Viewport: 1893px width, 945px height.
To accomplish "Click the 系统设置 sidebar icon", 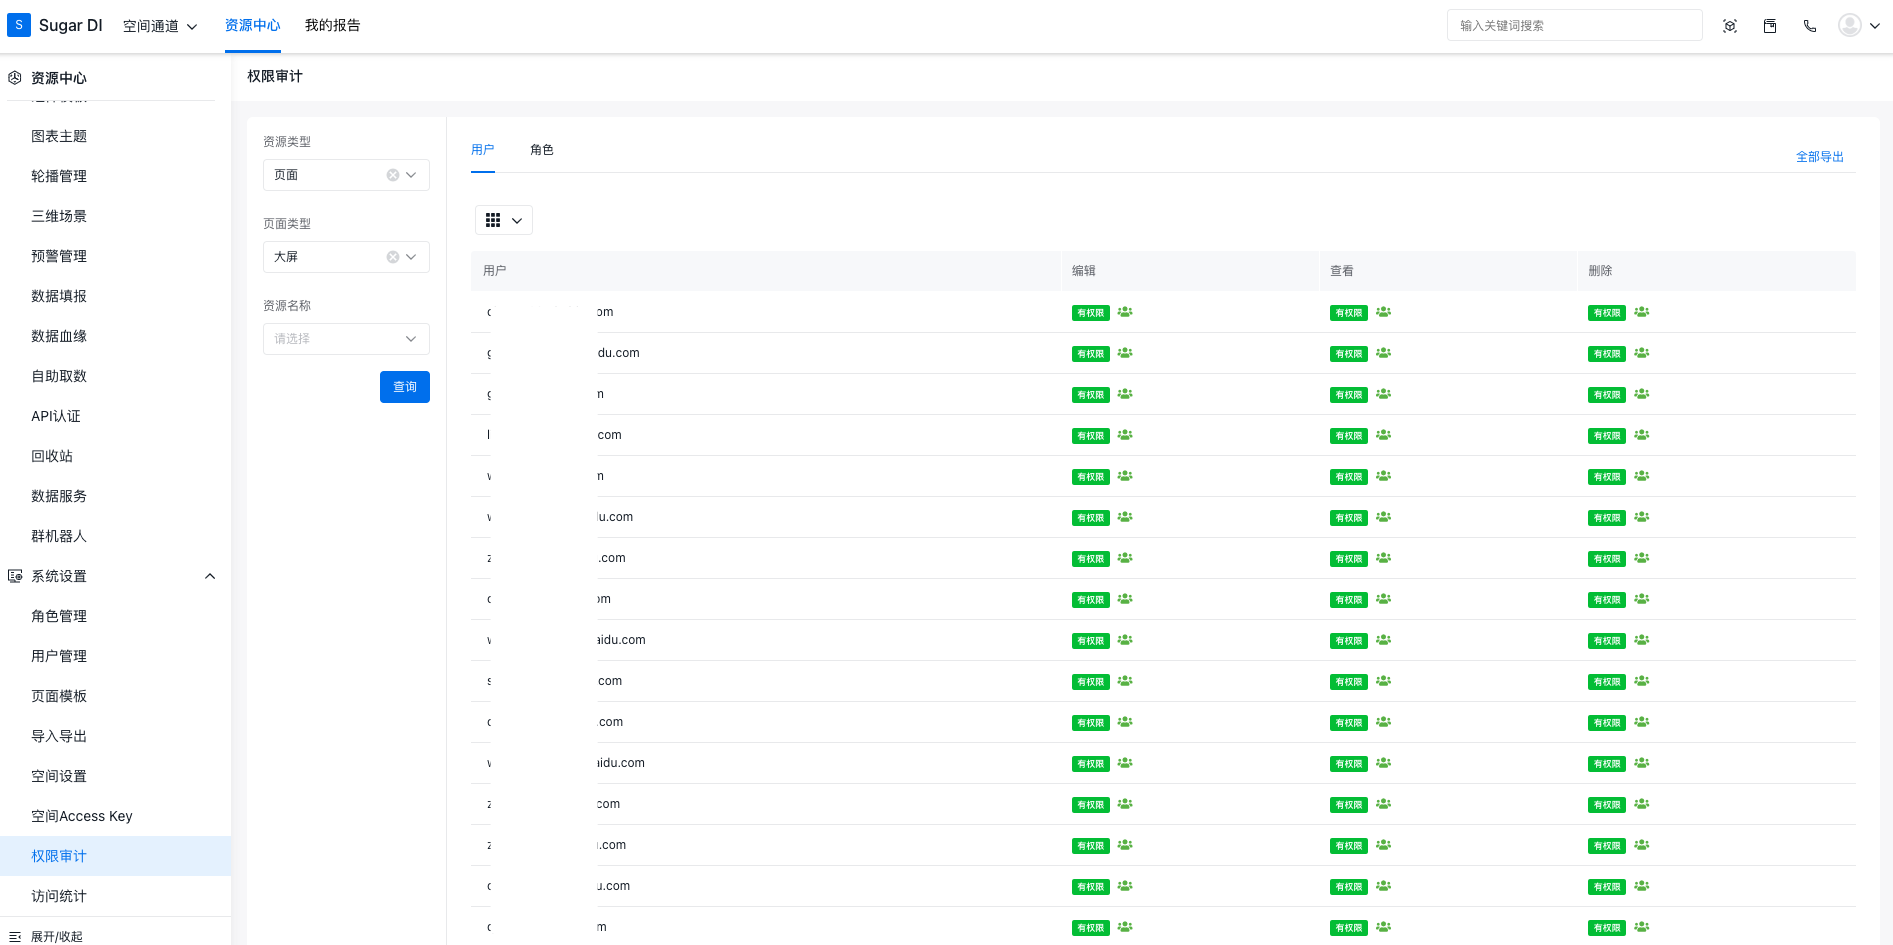I will 15,576.
